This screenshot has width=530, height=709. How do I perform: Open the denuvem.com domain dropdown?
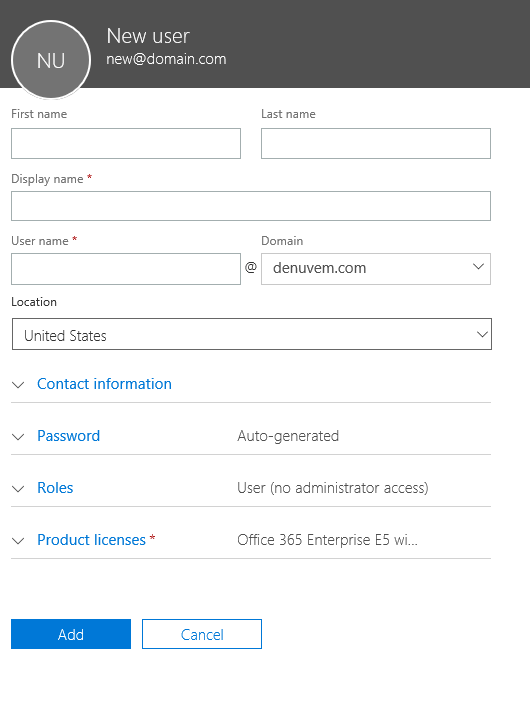point(376,269)
